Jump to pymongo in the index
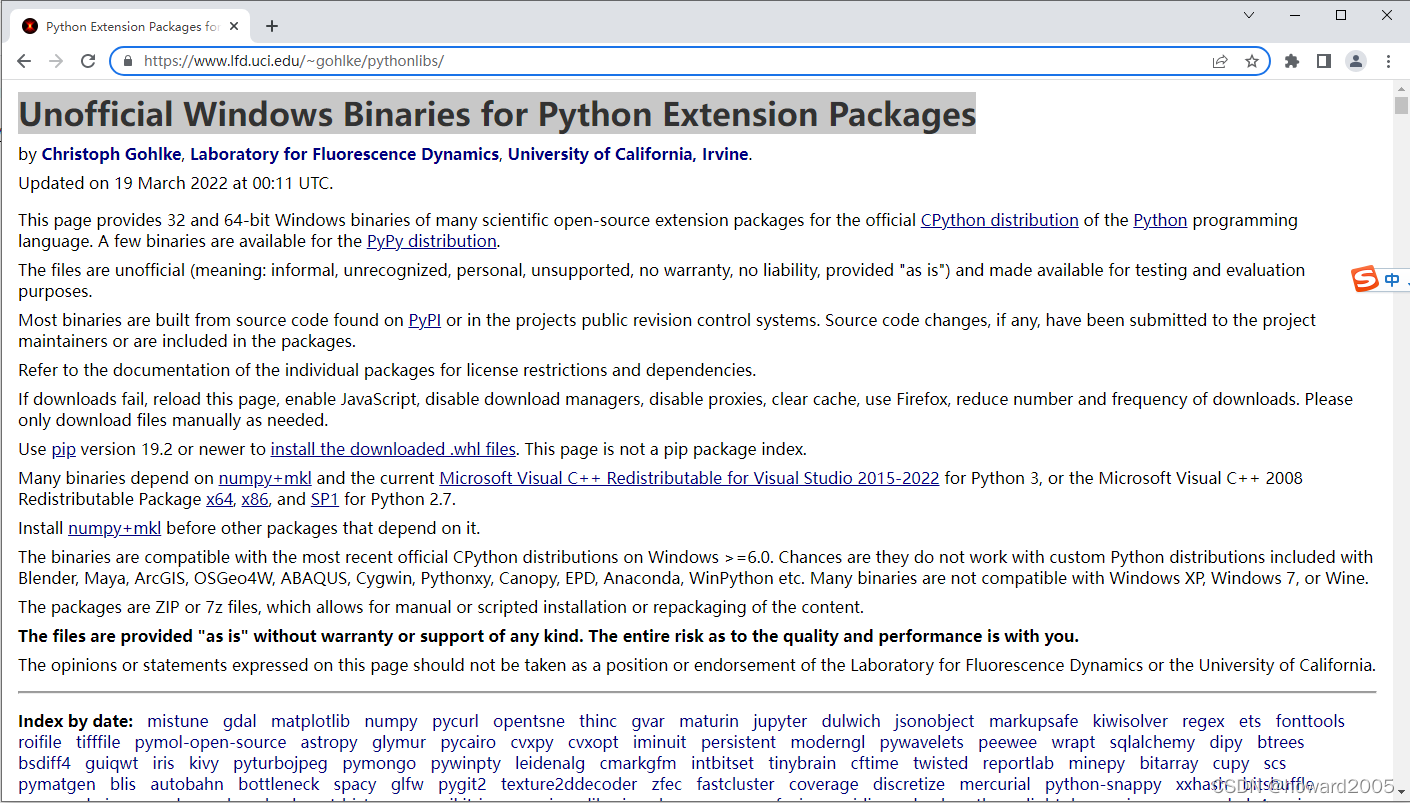 (x=379, y=763)
